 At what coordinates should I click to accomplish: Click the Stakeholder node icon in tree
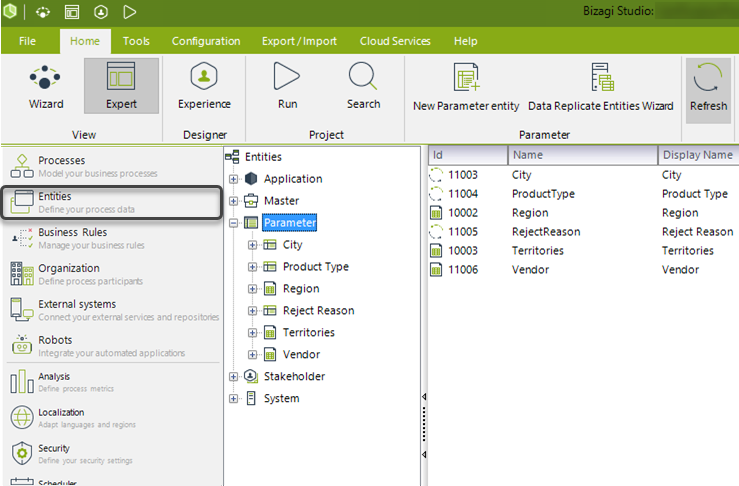[x=251, y=376]
